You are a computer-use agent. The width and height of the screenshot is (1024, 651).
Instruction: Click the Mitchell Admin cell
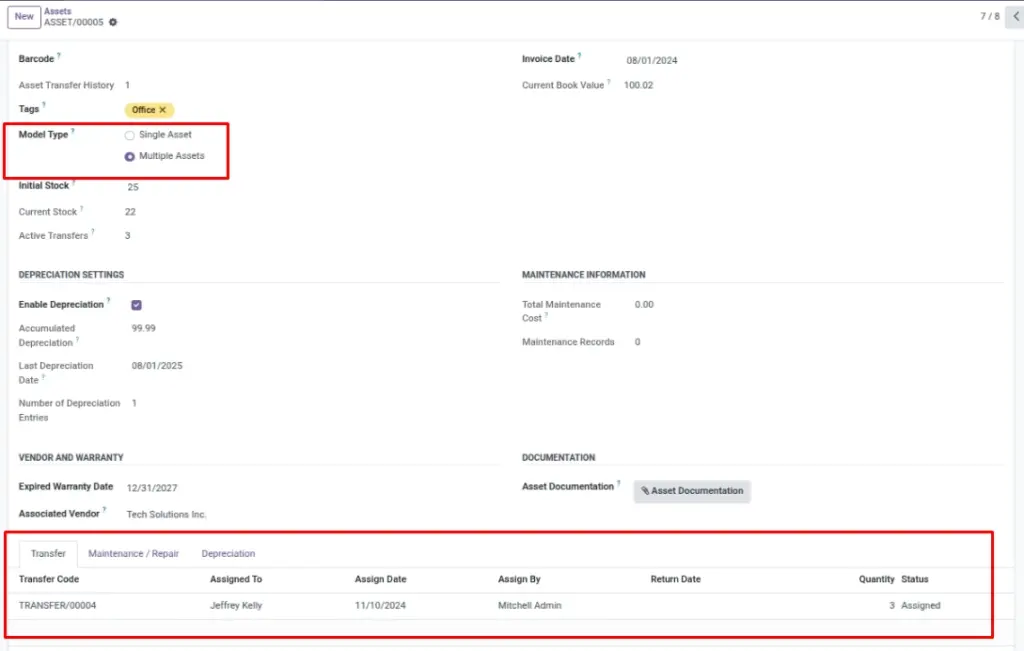tap(530, 606)
